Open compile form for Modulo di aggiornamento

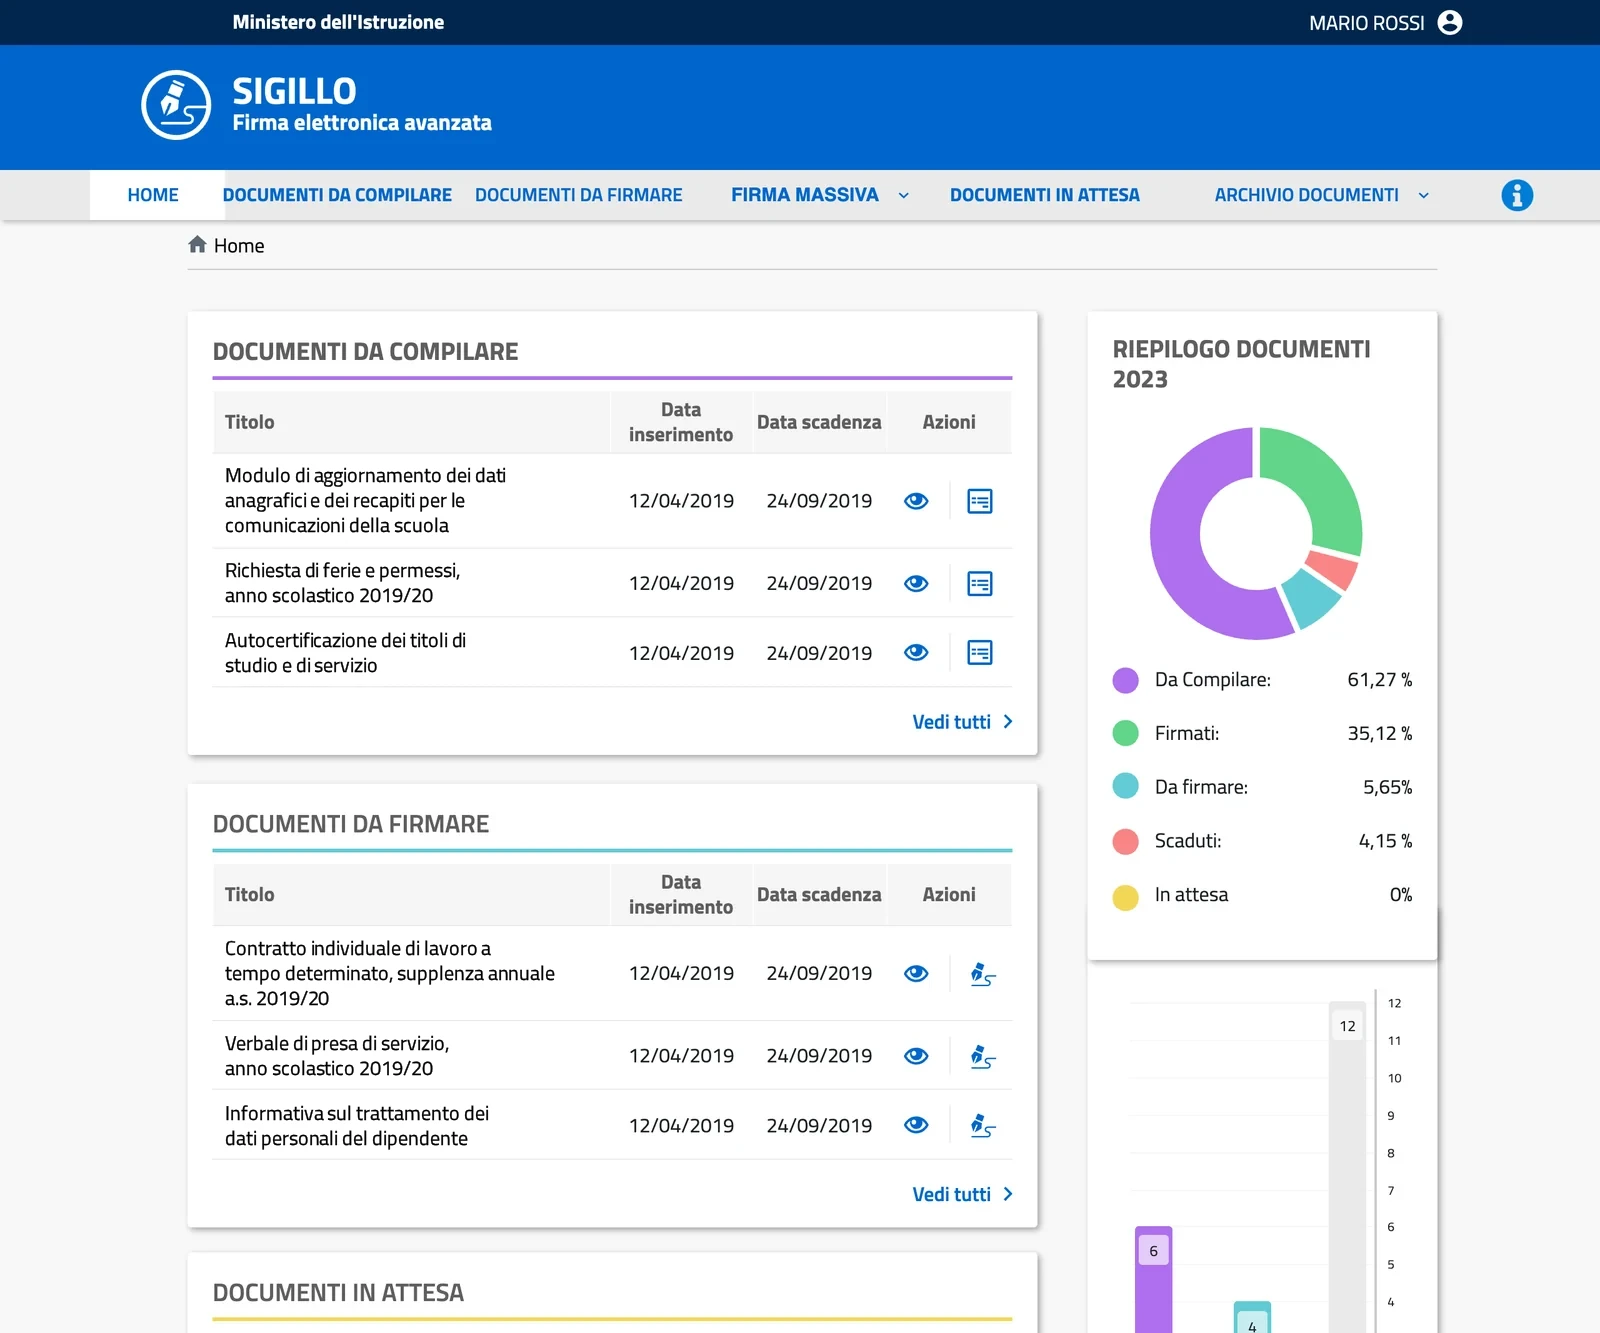tap(980, 501)
